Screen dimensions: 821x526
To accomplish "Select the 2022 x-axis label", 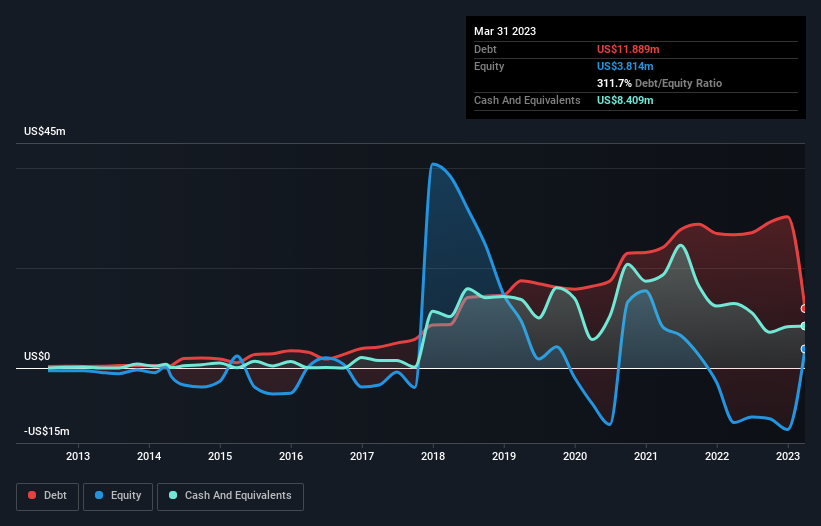I will point(717,456).
